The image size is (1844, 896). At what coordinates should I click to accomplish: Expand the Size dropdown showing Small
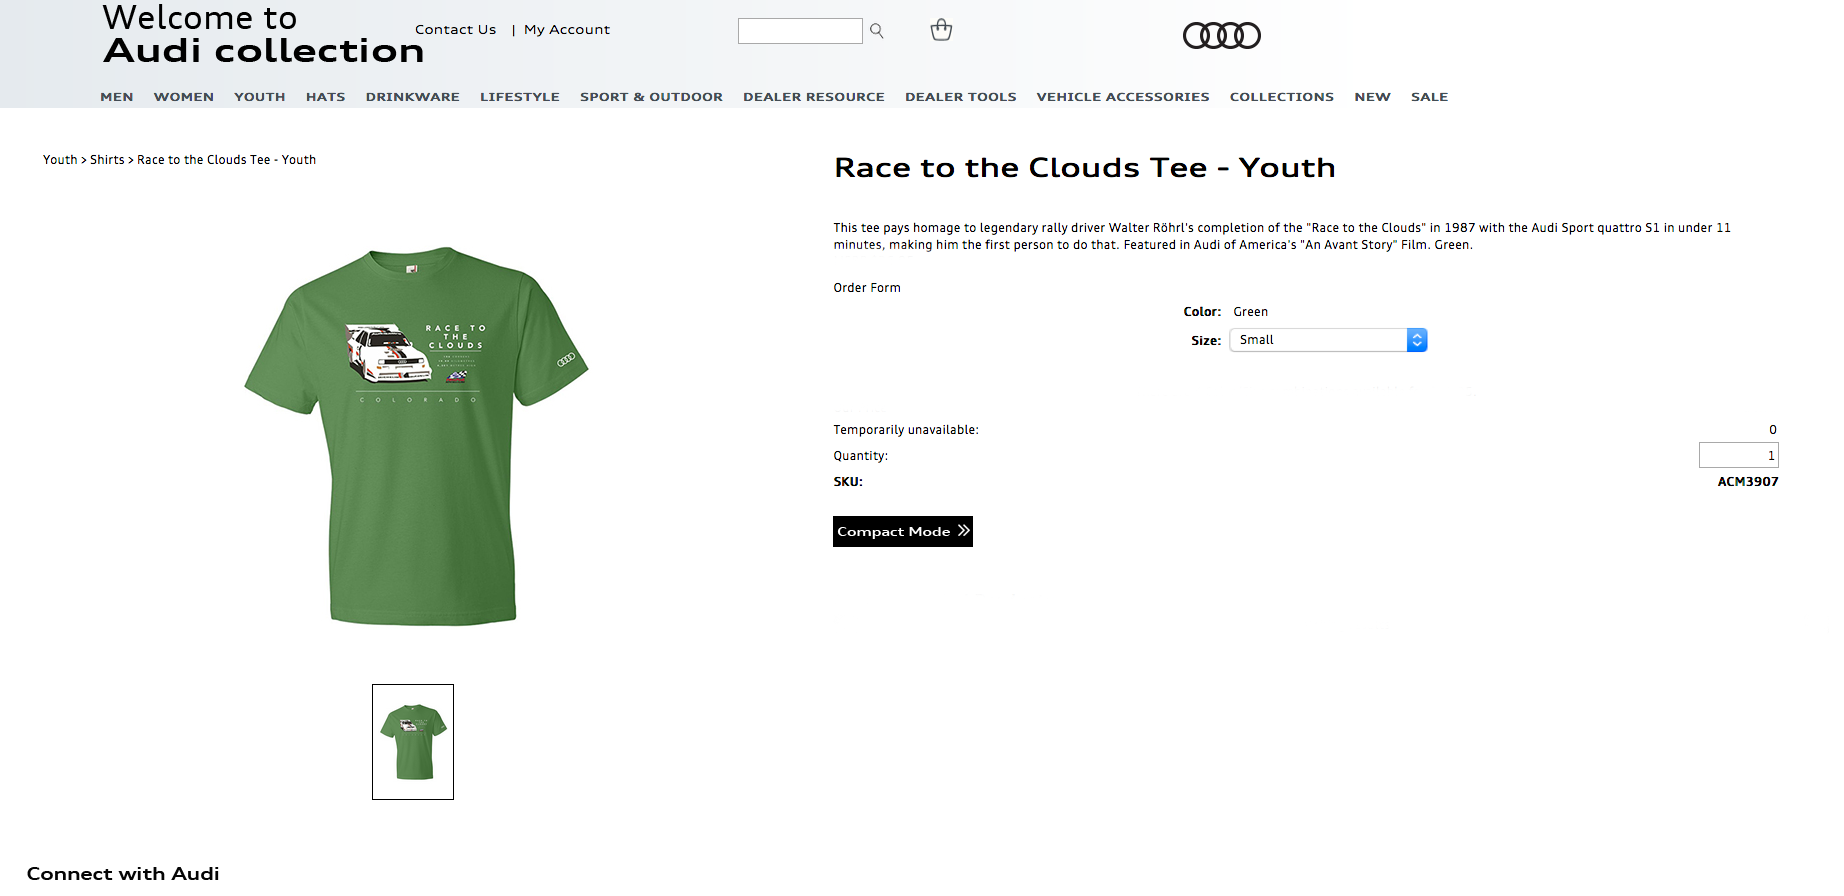[1328, 340]
